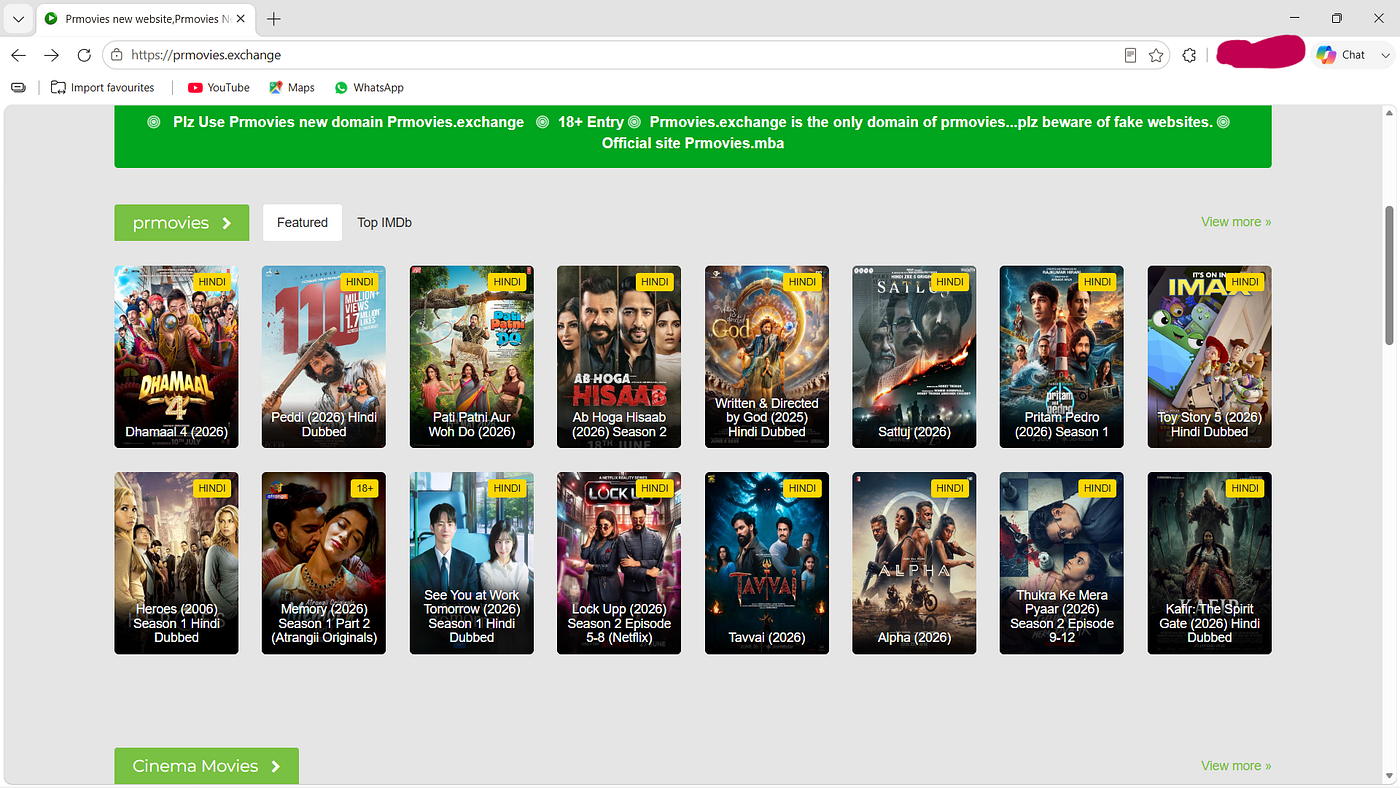Viewport: 1400px width, 788px height.
Task: Open a new browser tab
Action: pyautogui.click(x=274, y=19)
